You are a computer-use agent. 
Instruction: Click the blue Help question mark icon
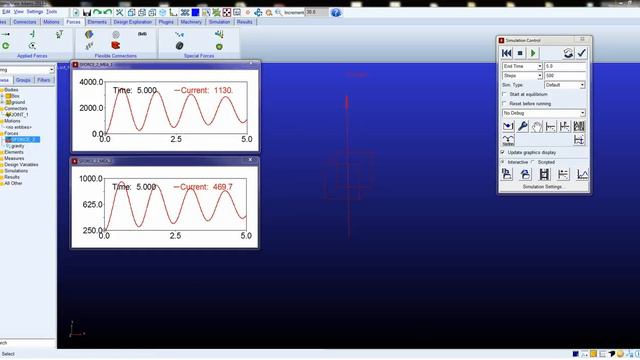(336, 13)
